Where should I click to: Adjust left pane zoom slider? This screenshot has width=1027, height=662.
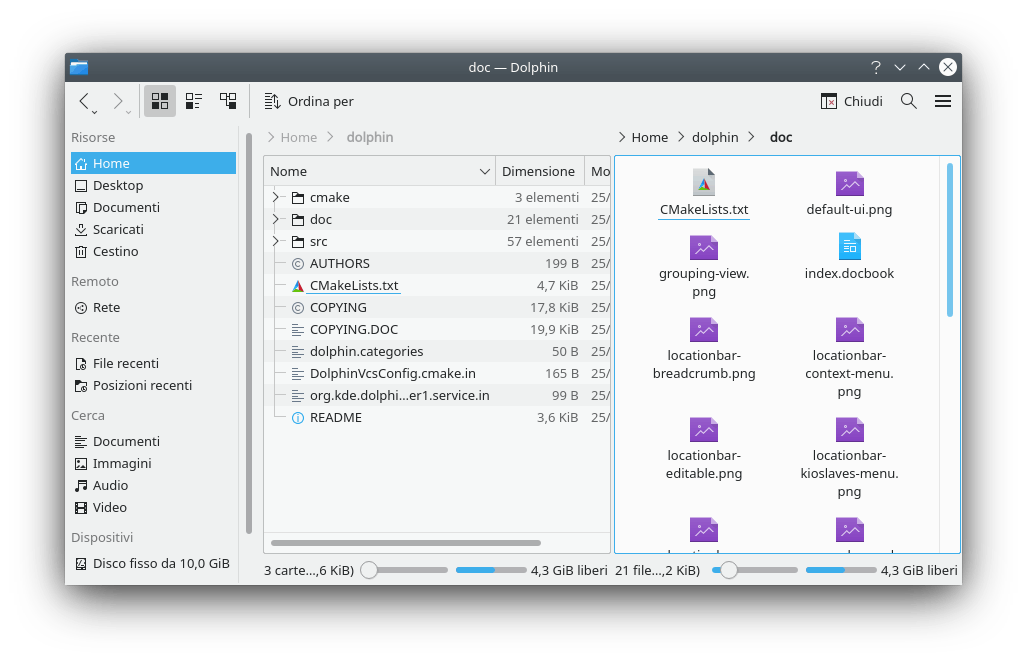(370, 570)
